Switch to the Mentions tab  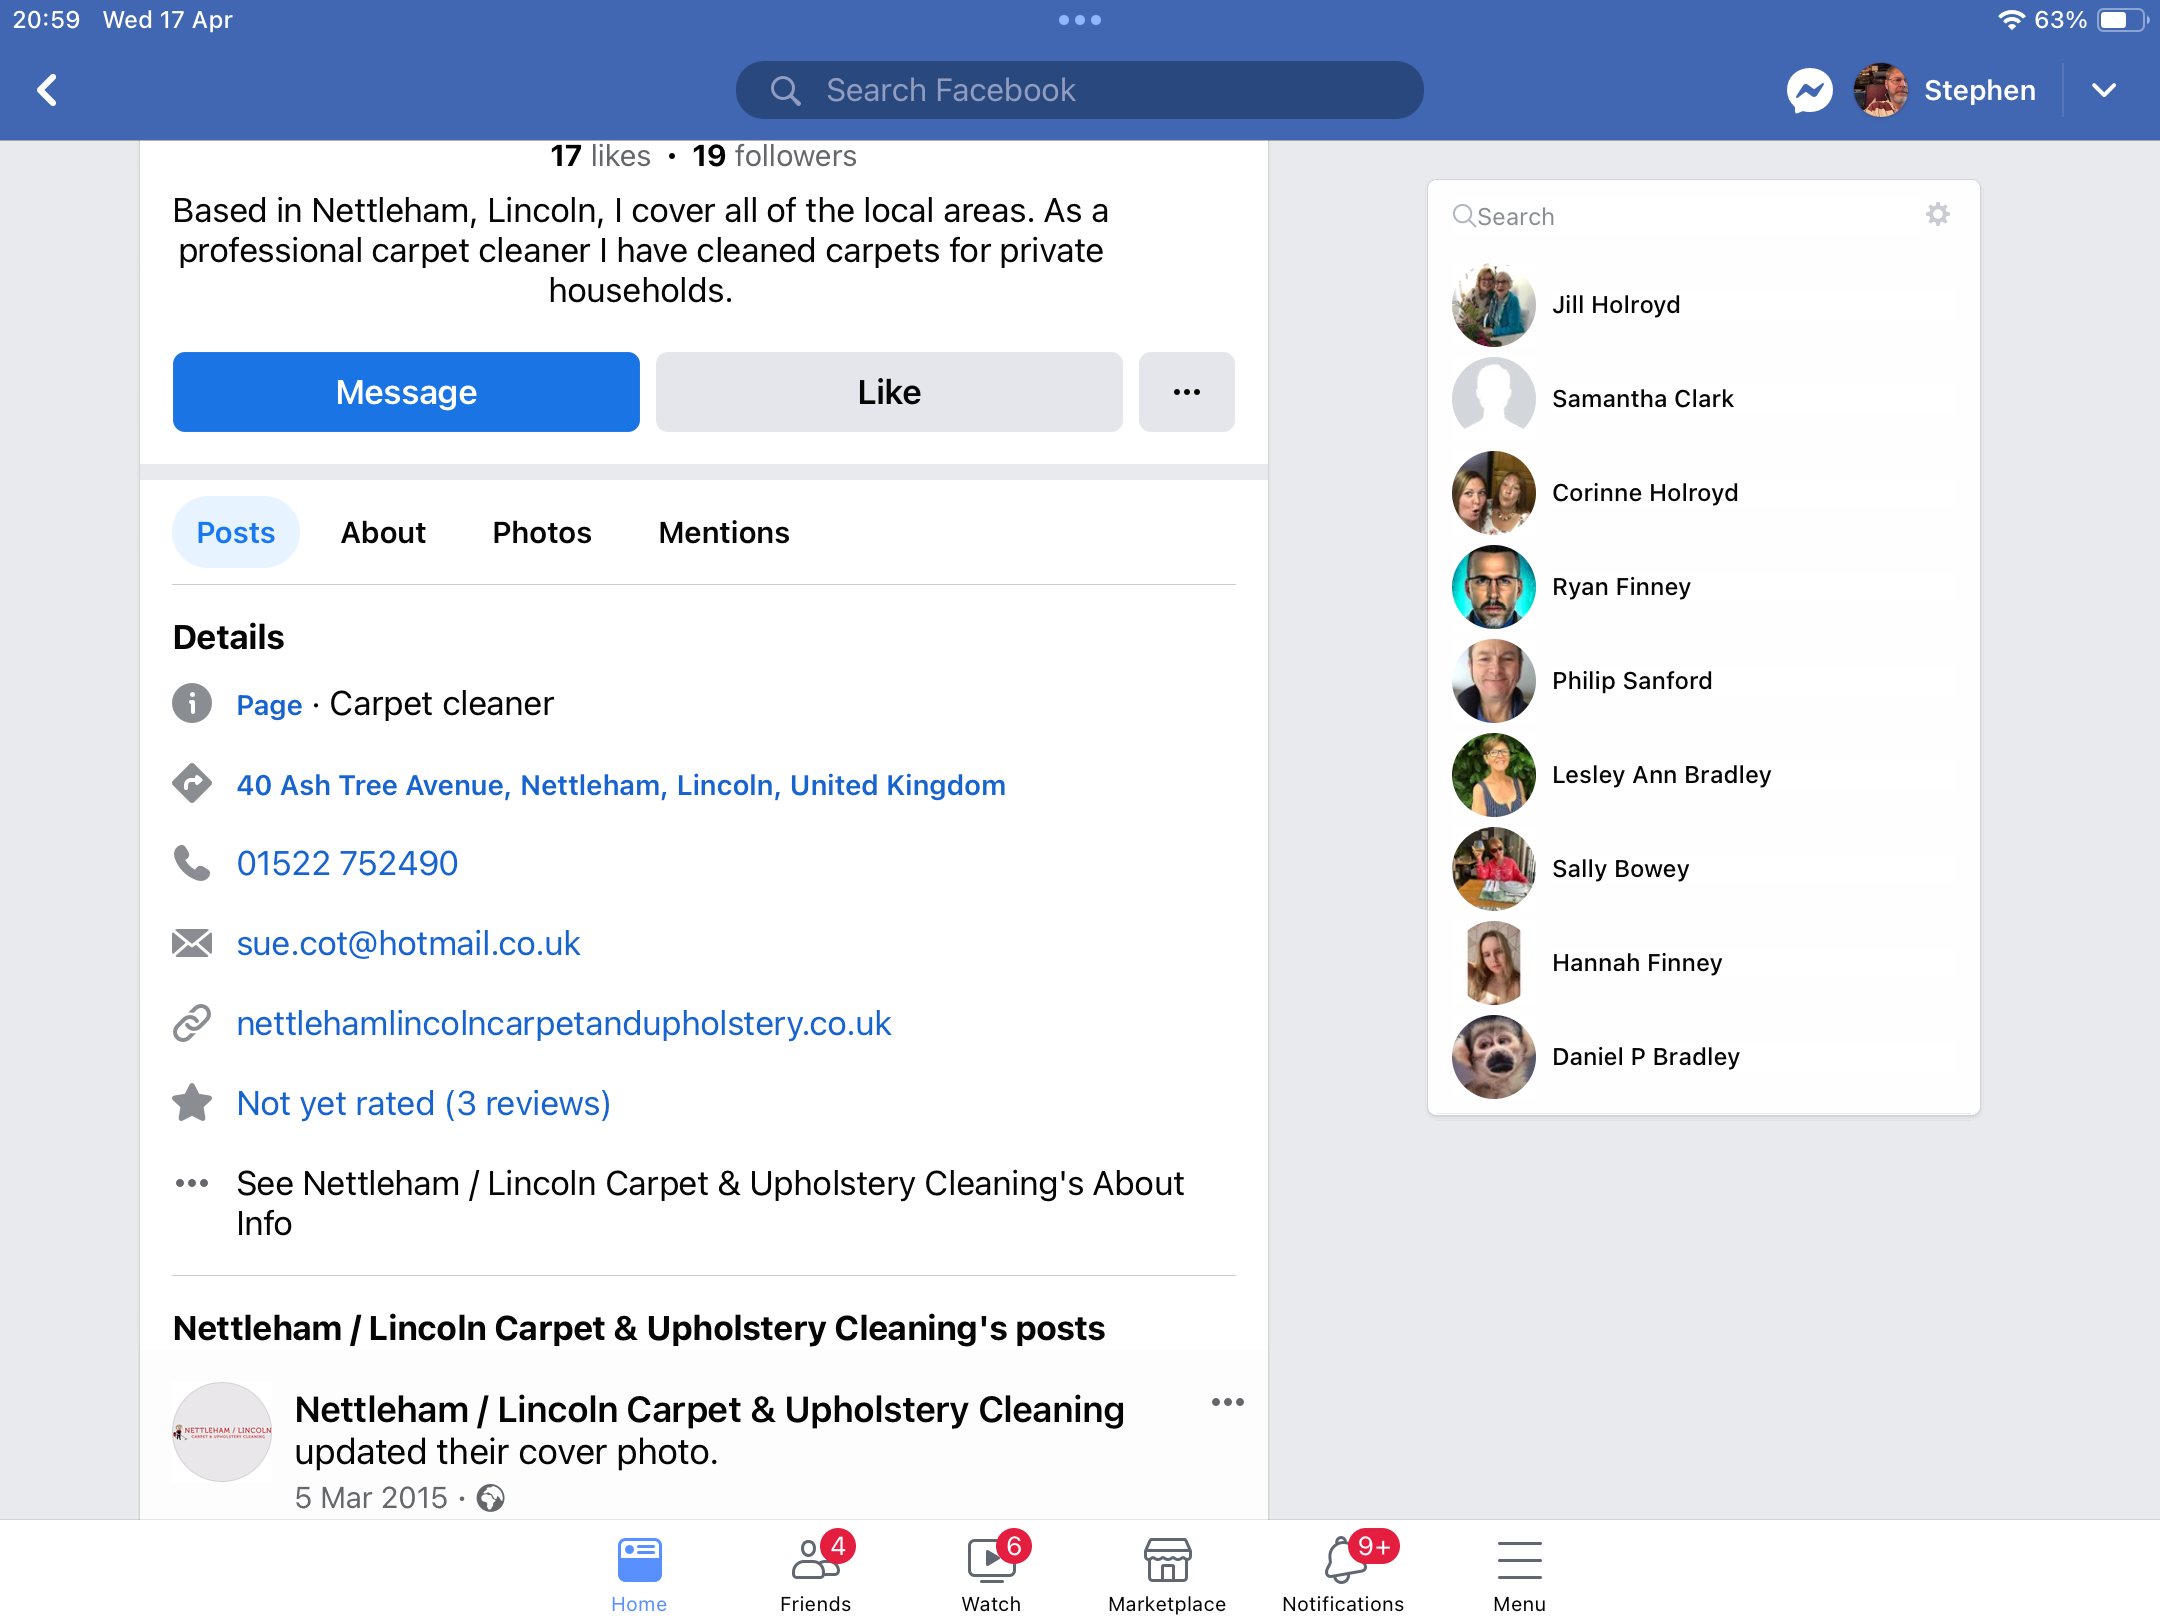coord(724,532)
